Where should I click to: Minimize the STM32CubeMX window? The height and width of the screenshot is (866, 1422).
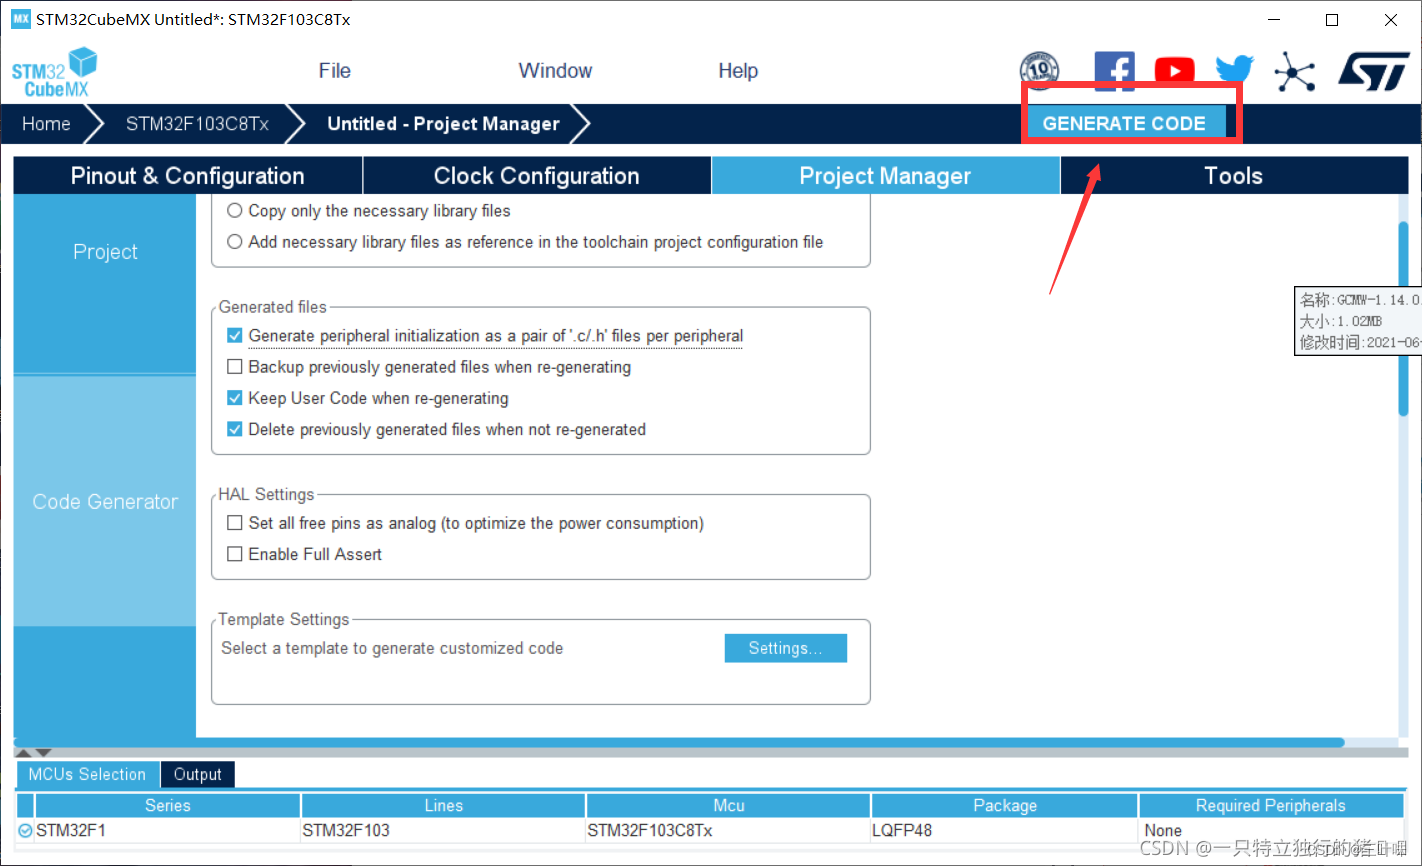[x=1274, y=20]
